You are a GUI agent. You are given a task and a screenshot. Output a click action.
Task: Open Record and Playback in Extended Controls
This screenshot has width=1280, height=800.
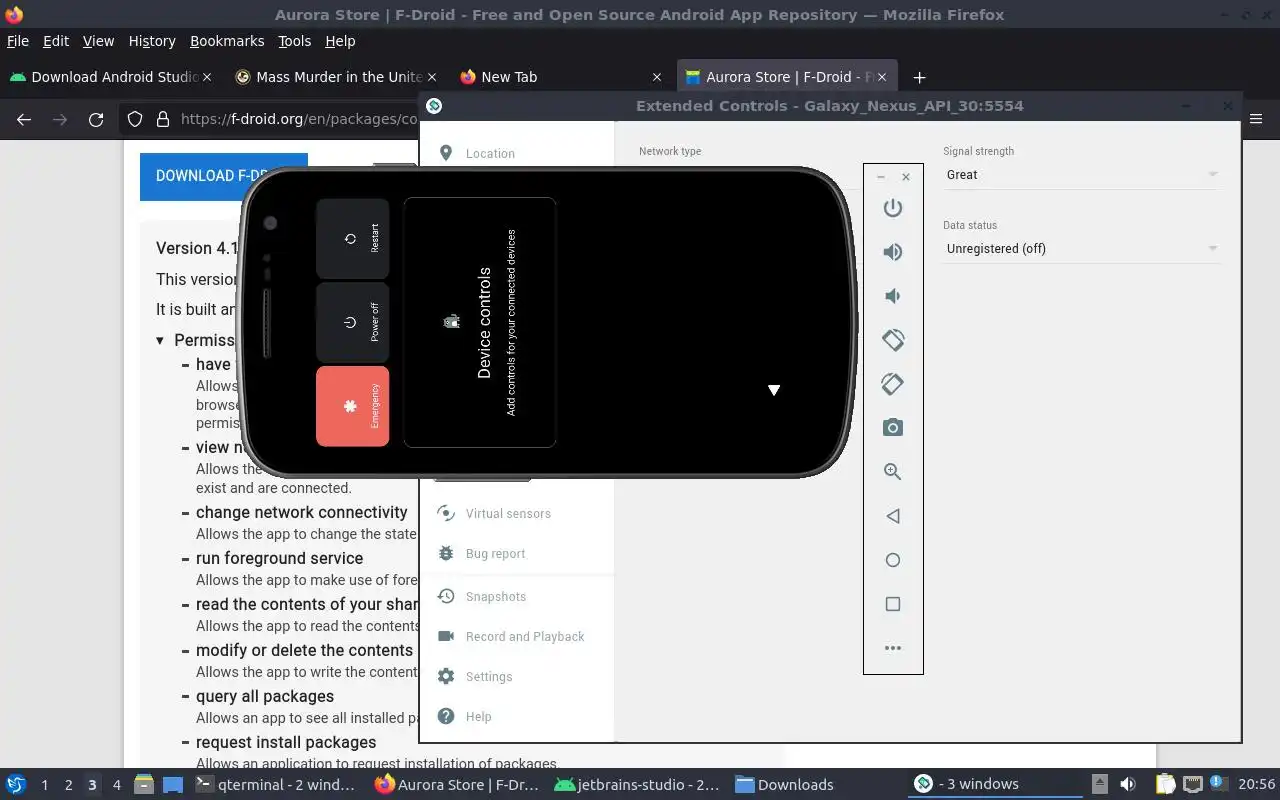(524, 637)
